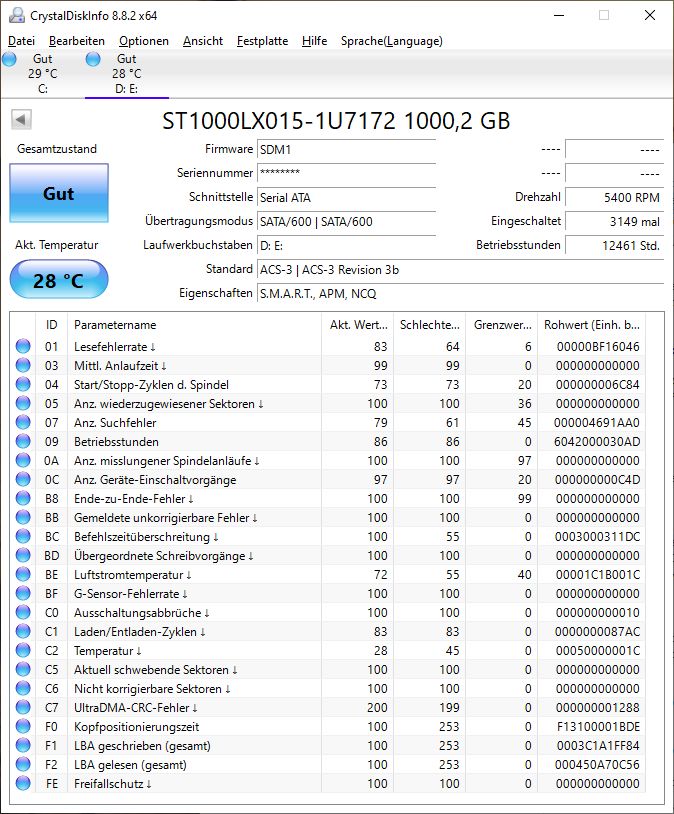Click the status orb for Anz. misslungener Spindelanläufe
The height and width of the screenshot is (814, 674).
pyautogui.click(x=23, y=460)
